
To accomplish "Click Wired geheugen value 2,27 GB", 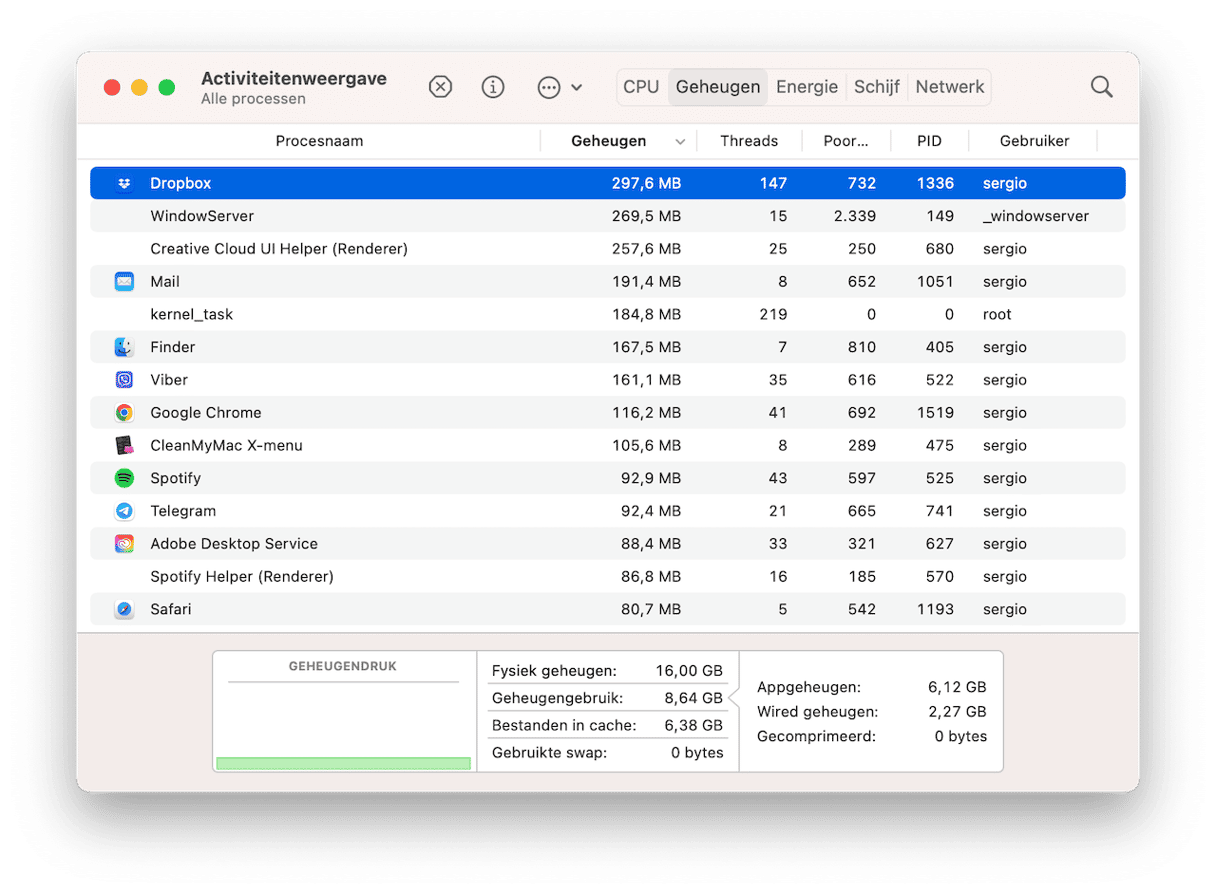I will pyautogui.click(x=957, y=712).
